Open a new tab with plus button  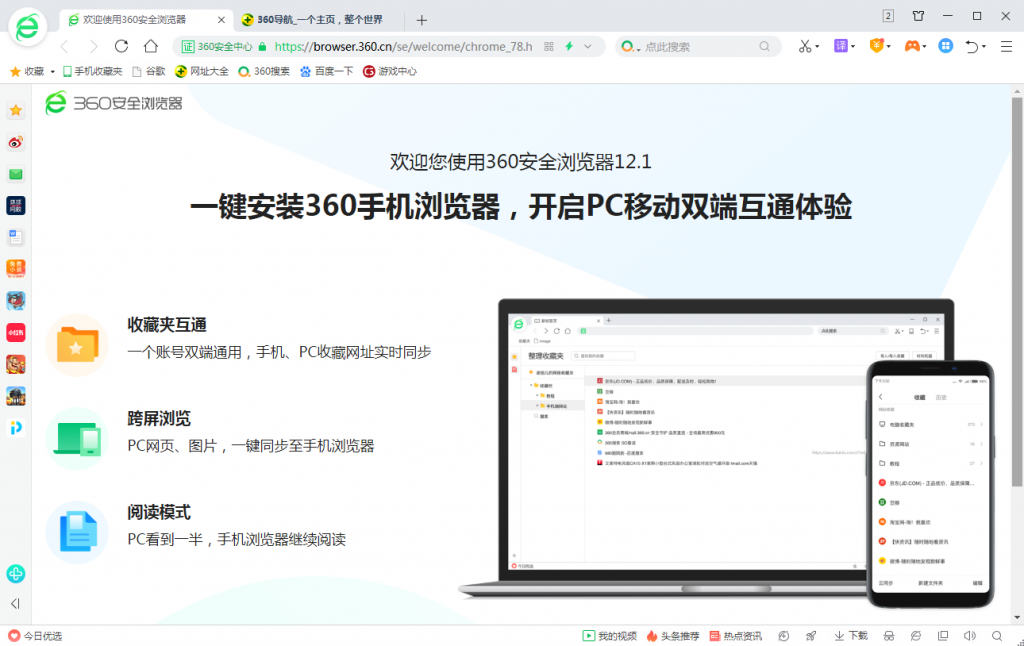[422, 20]
